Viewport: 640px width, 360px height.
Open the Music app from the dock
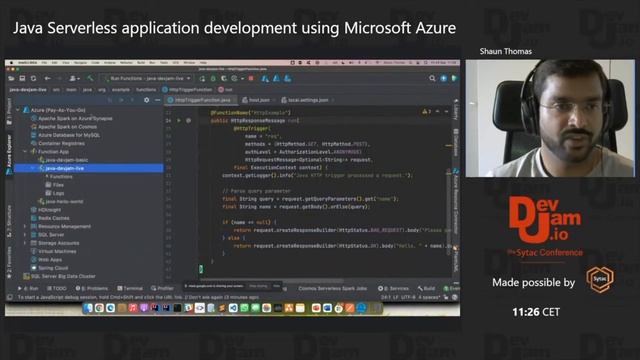click(x=133, y=308)
